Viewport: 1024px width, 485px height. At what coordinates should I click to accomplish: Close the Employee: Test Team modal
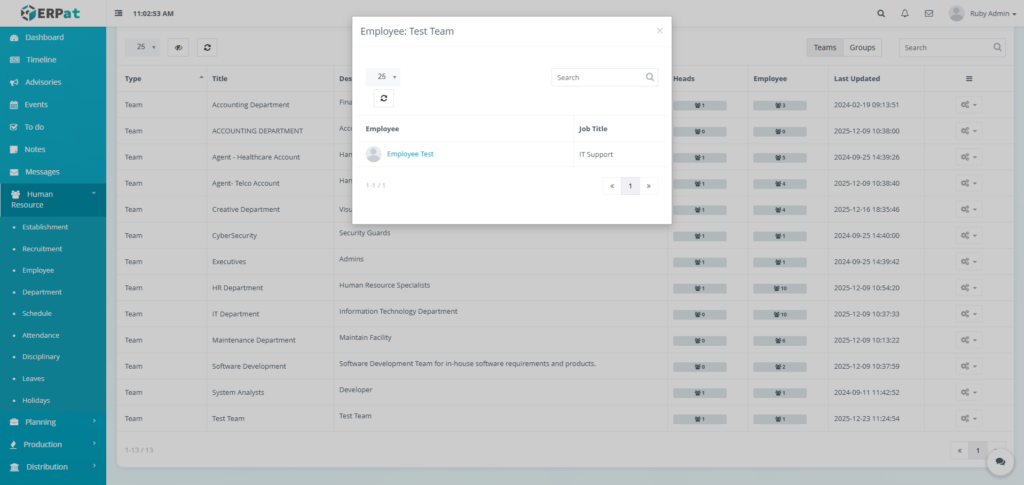659,31
